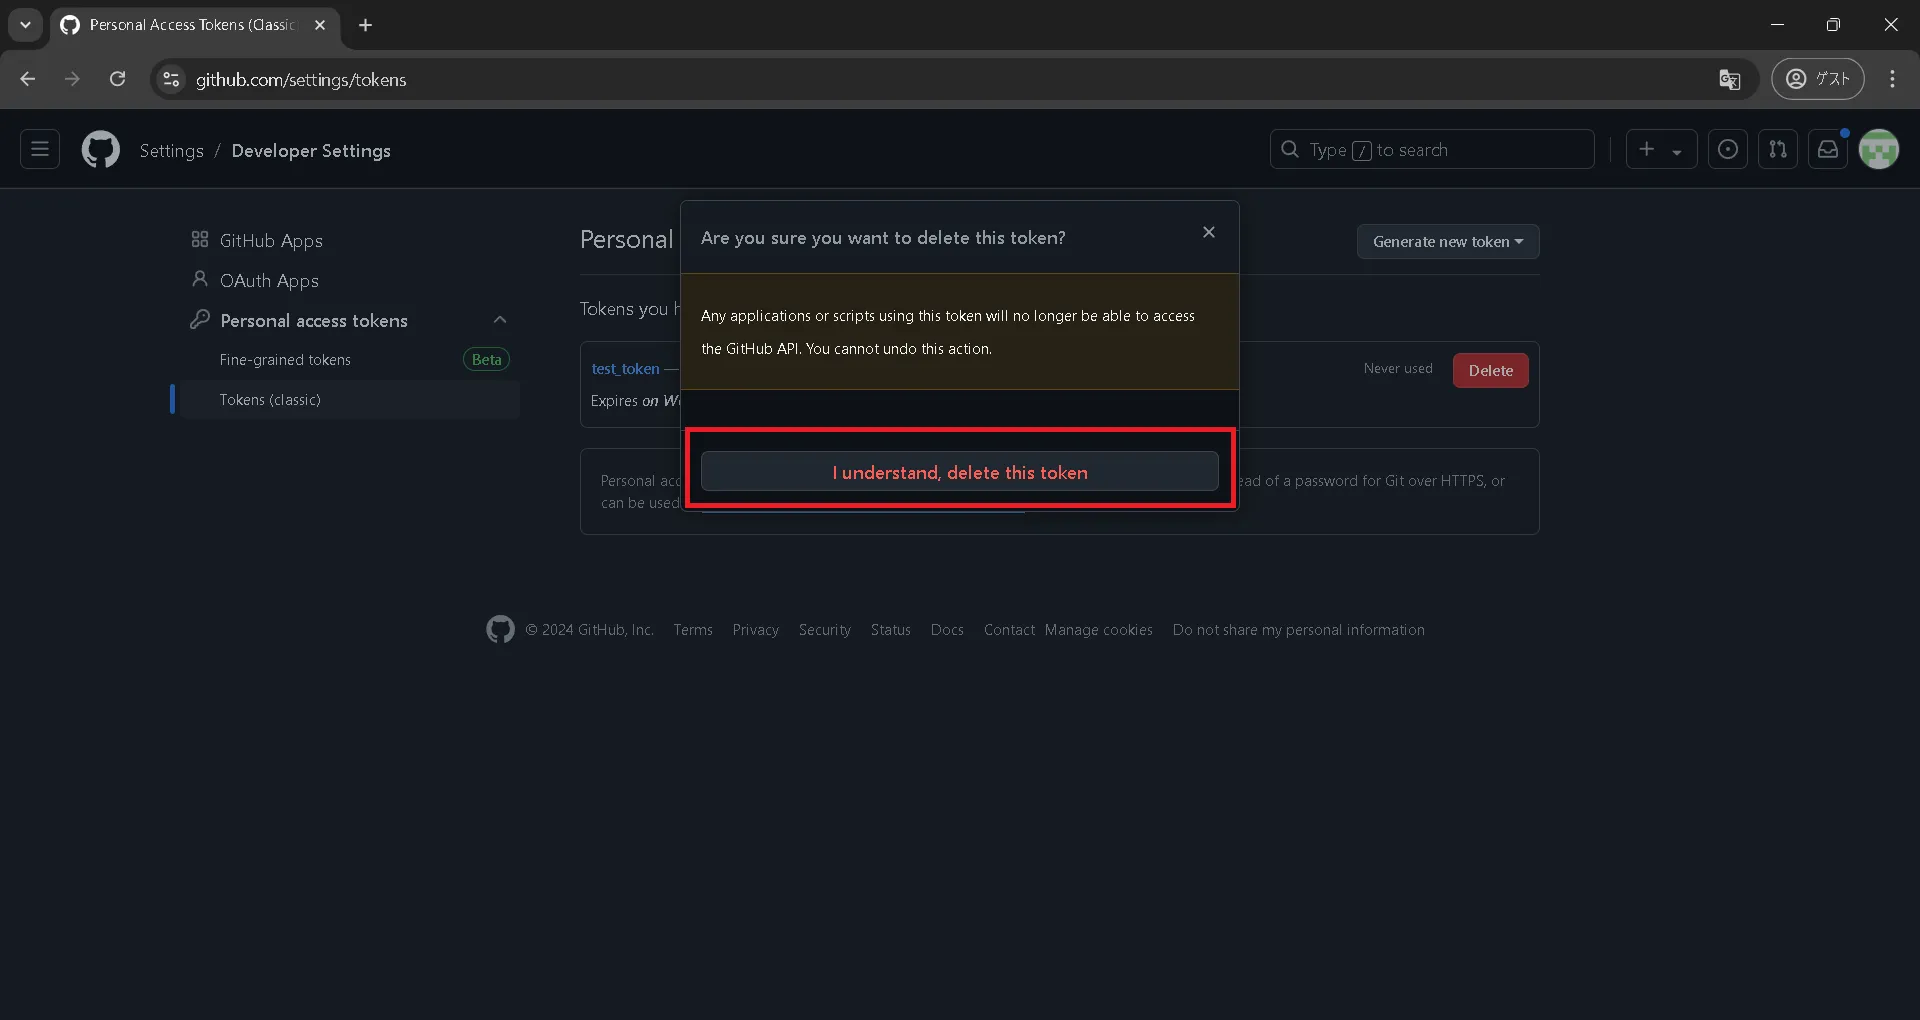Open Generate new token dropdown
The height and width of the screenshot is (1020, 1920).
pos(1447,241)
